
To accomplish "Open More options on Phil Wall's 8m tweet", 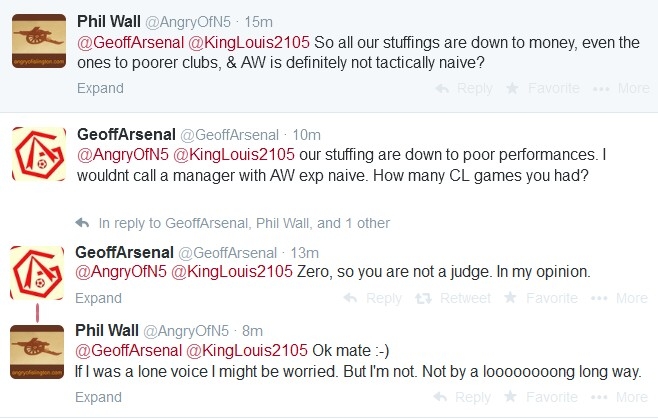I will pyautogui.click(x=622, y=397).
